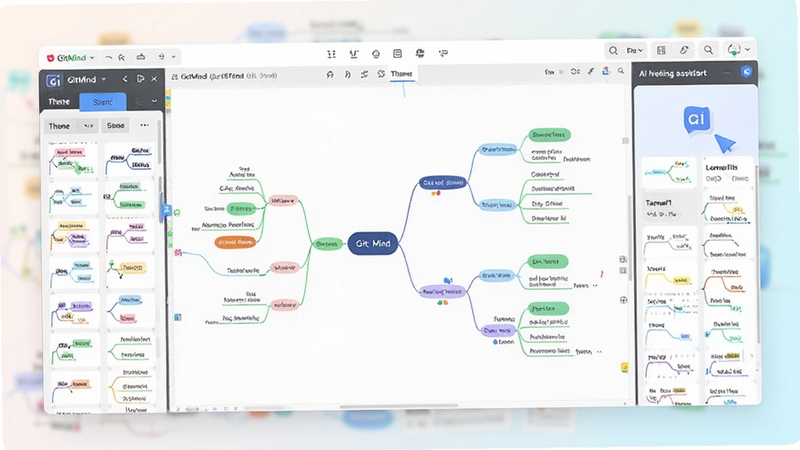
Task: Choose theme thumbnail with orange and purple nodes
Action: 74,236
